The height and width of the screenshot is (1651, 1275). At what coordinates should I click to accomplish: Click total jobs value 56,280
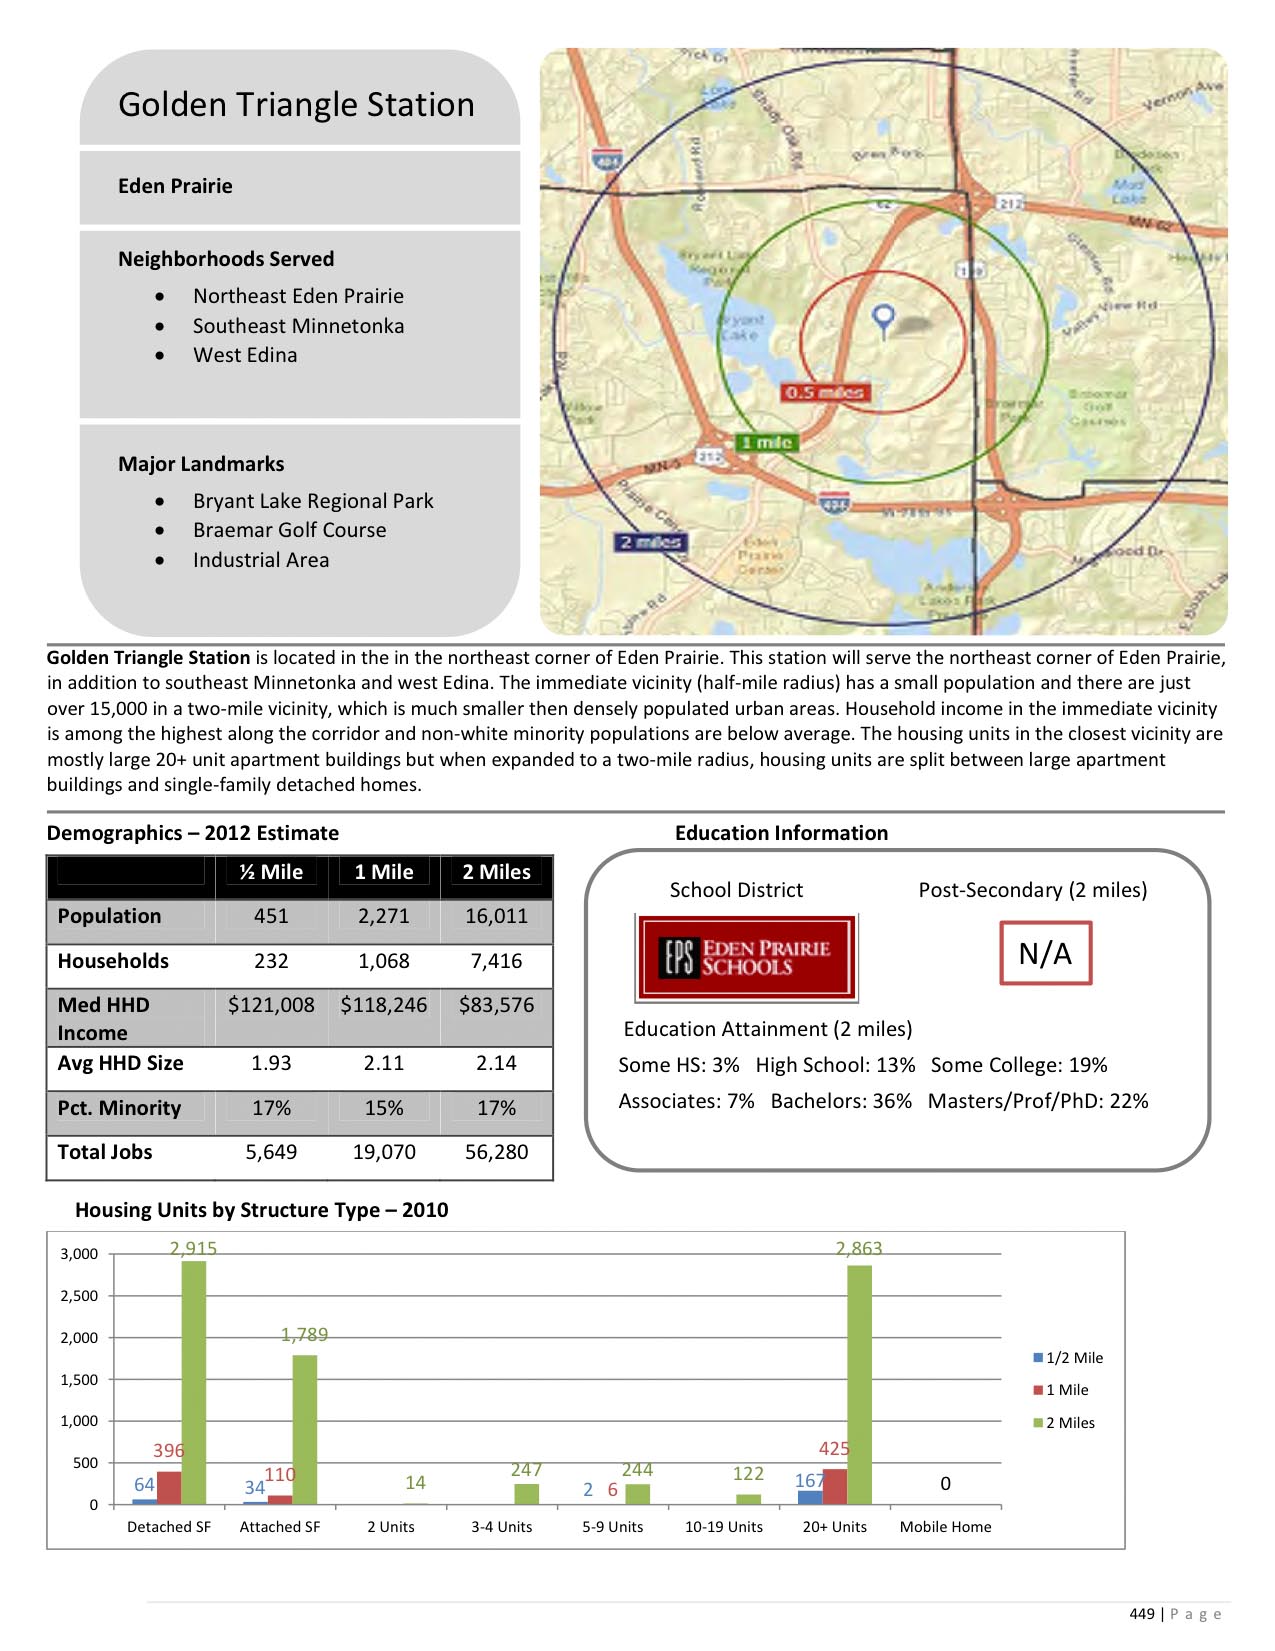(x=496, y=1152)
